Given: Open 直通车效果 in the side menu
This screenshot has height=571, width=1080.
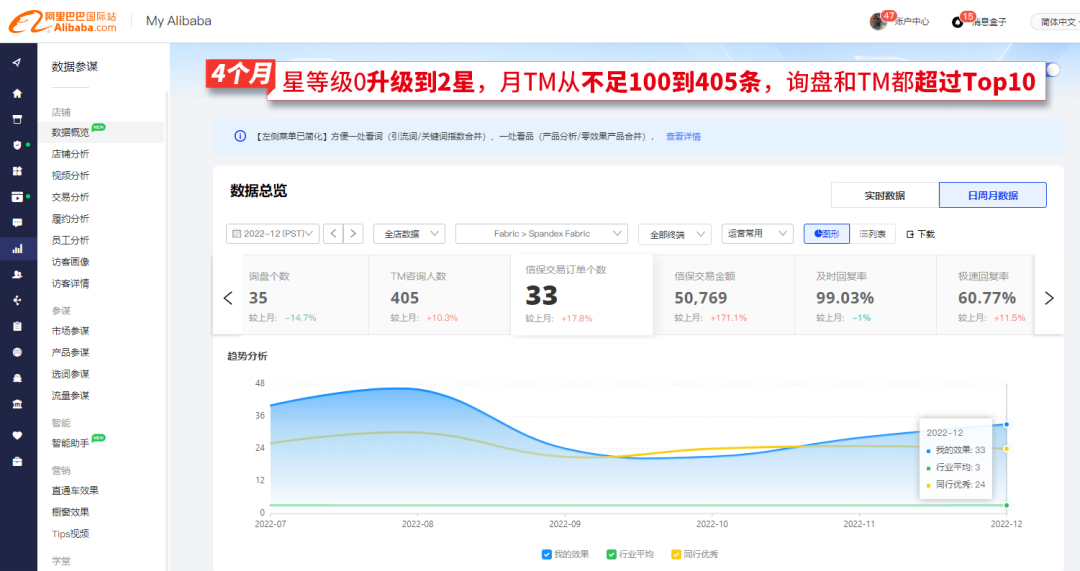Looking at the screenshot, I should (75, 490).
